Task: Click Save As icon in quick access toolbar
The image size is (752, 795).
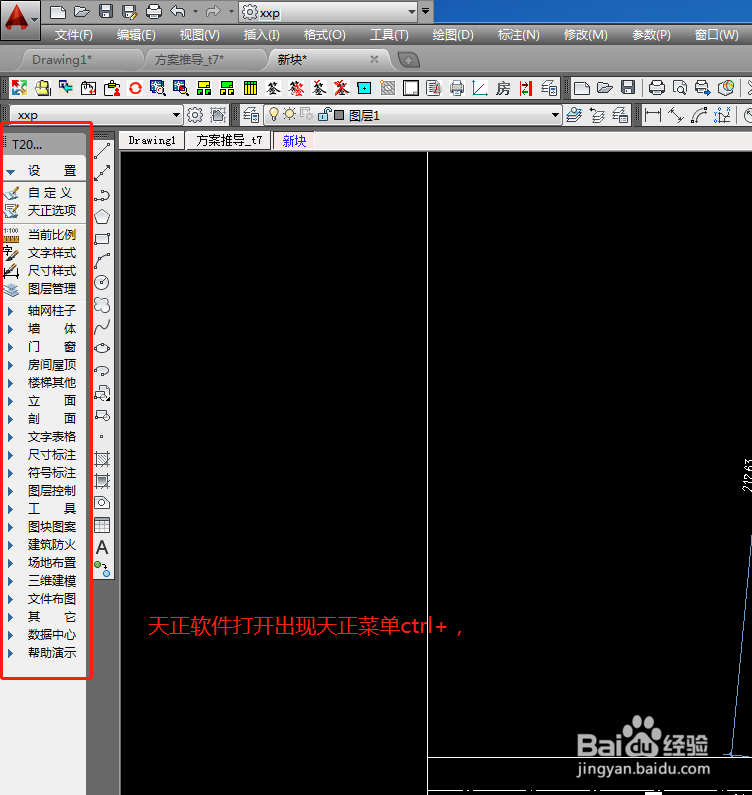Action: 129,11
